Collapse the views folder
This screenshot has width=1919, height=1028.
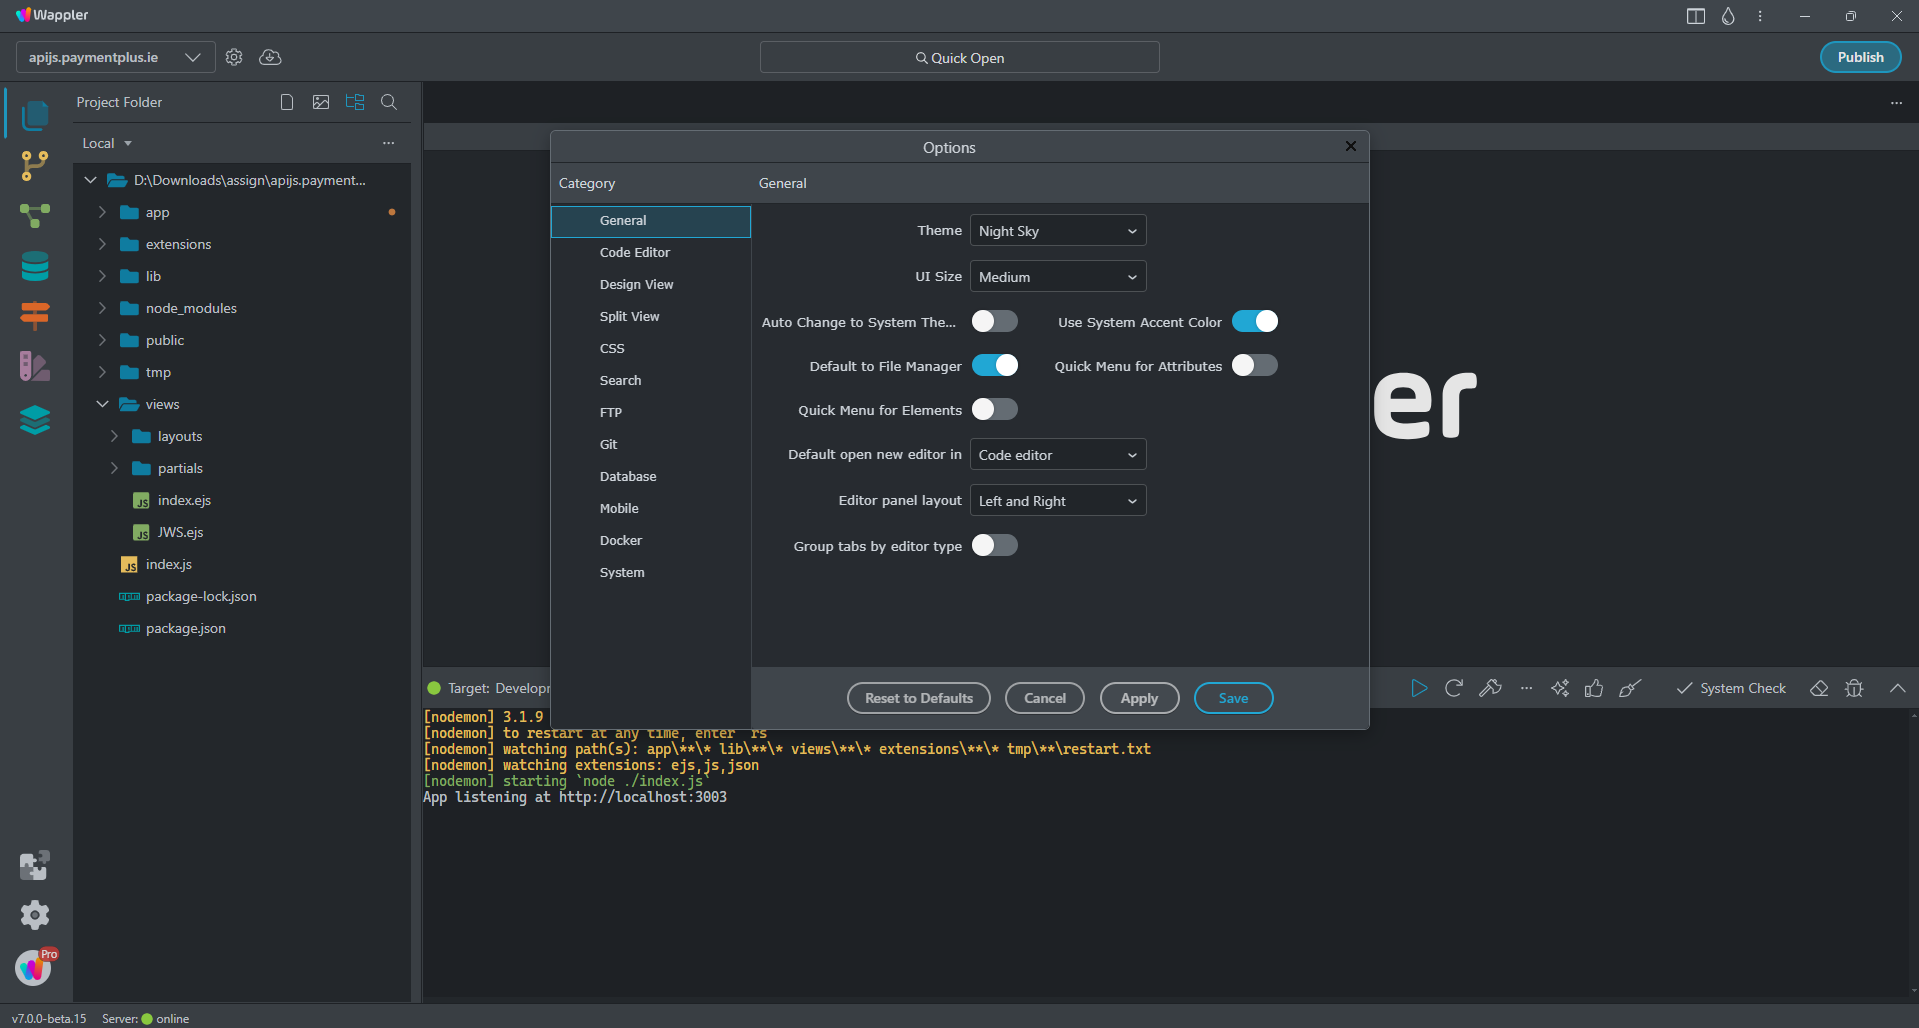102,404
